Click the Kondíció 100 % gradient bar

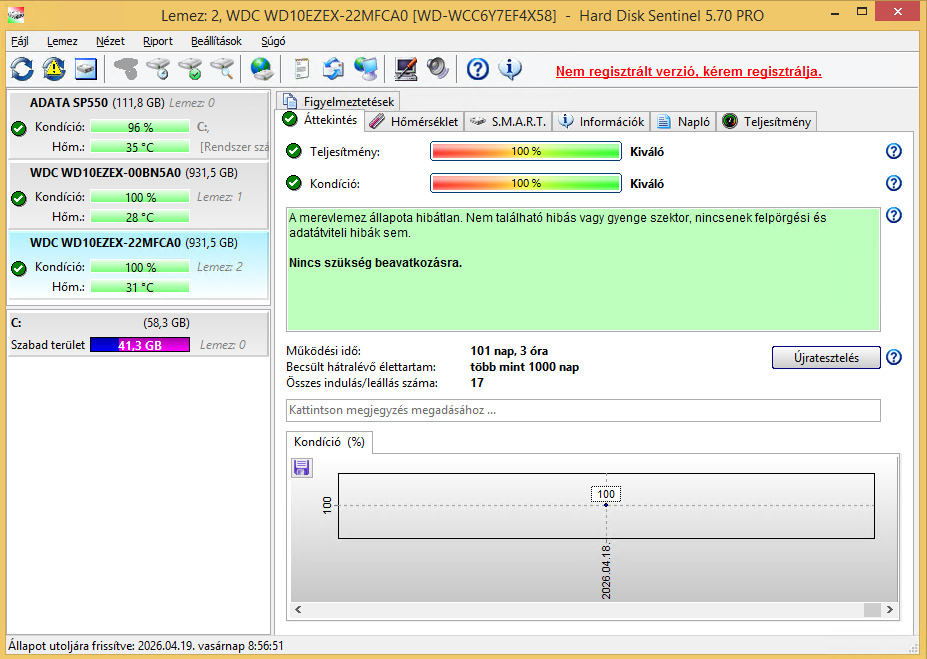point(526,183)
